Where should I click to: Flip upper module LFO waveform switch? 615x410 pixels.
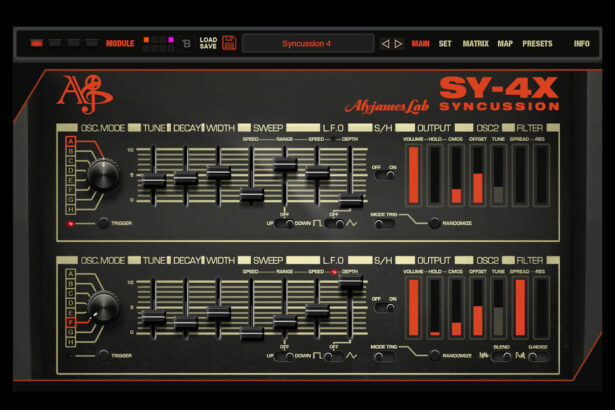pos(335,223)
